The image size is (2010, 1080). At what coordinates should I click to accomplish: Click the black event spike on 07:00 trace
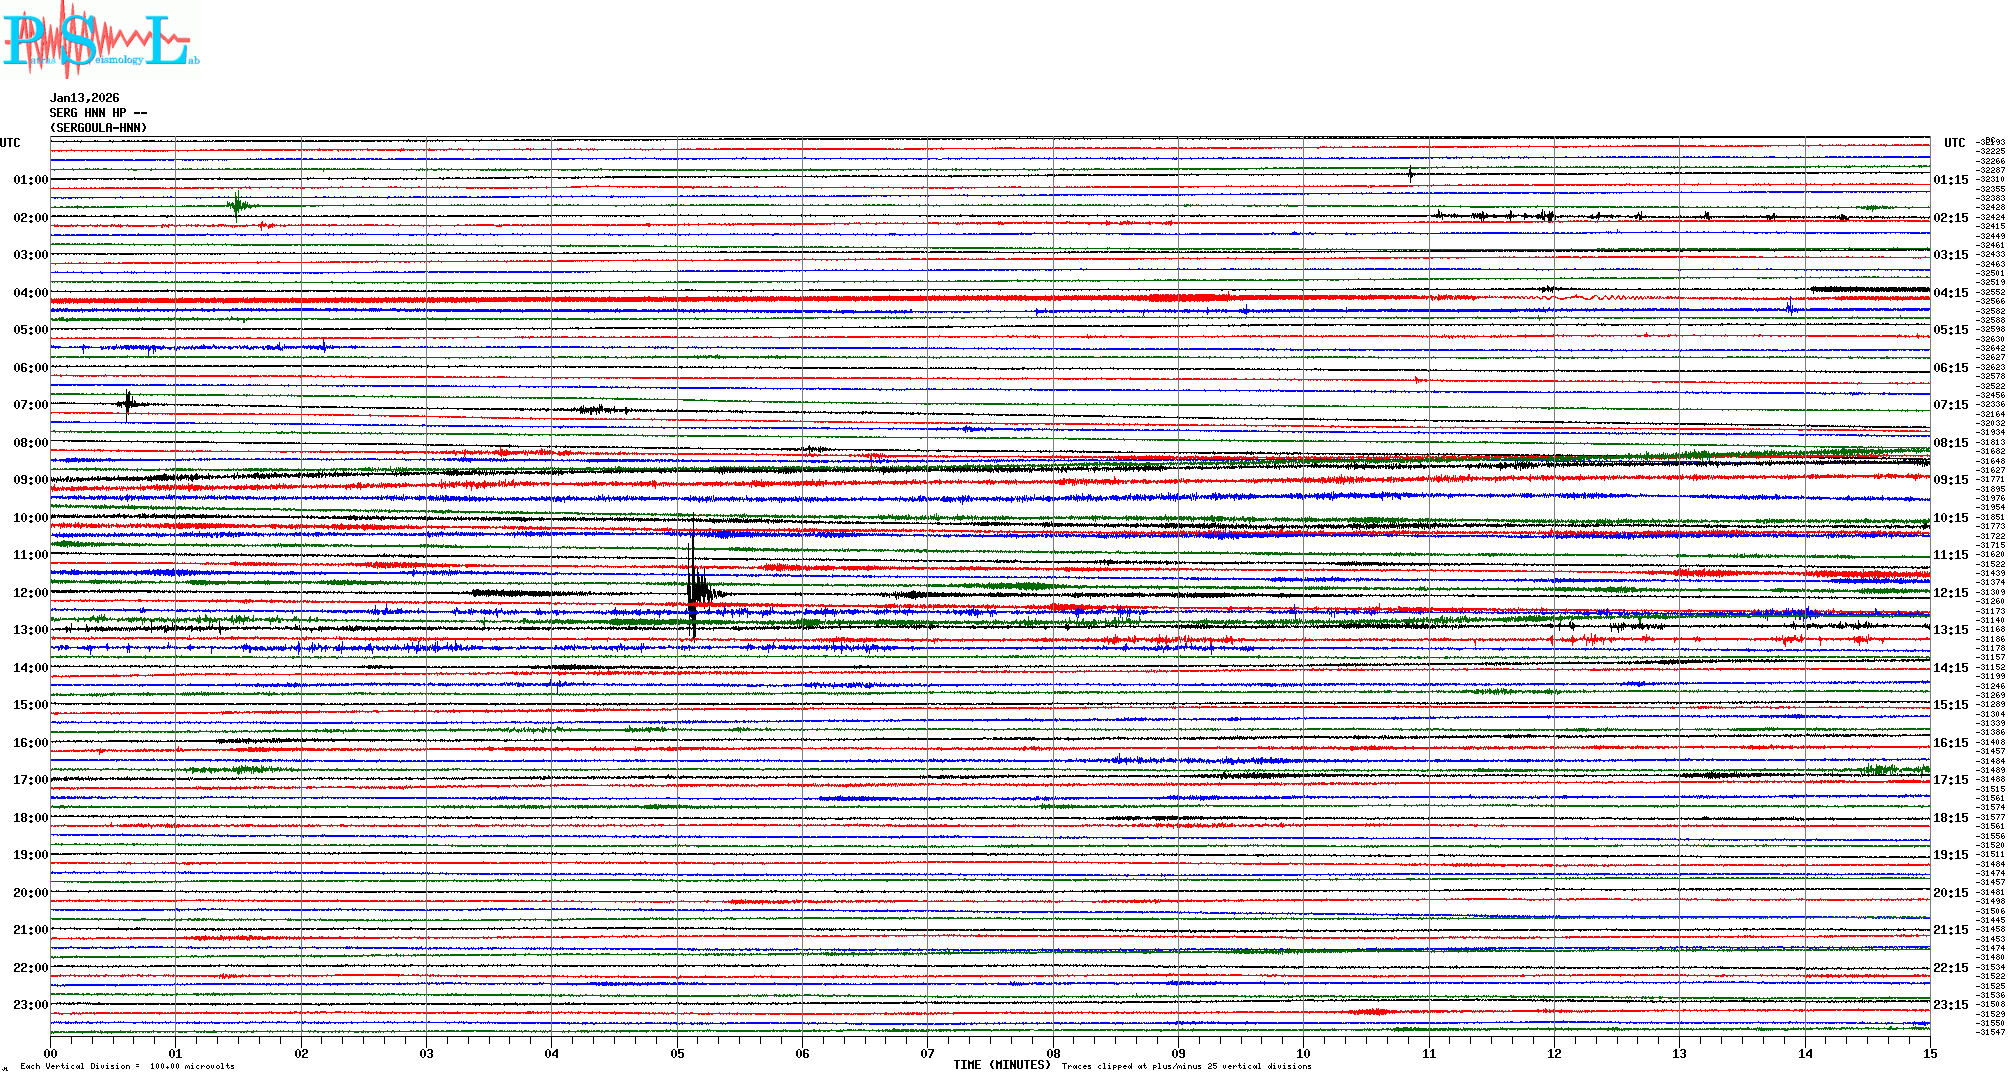click(x=127, y=404)
